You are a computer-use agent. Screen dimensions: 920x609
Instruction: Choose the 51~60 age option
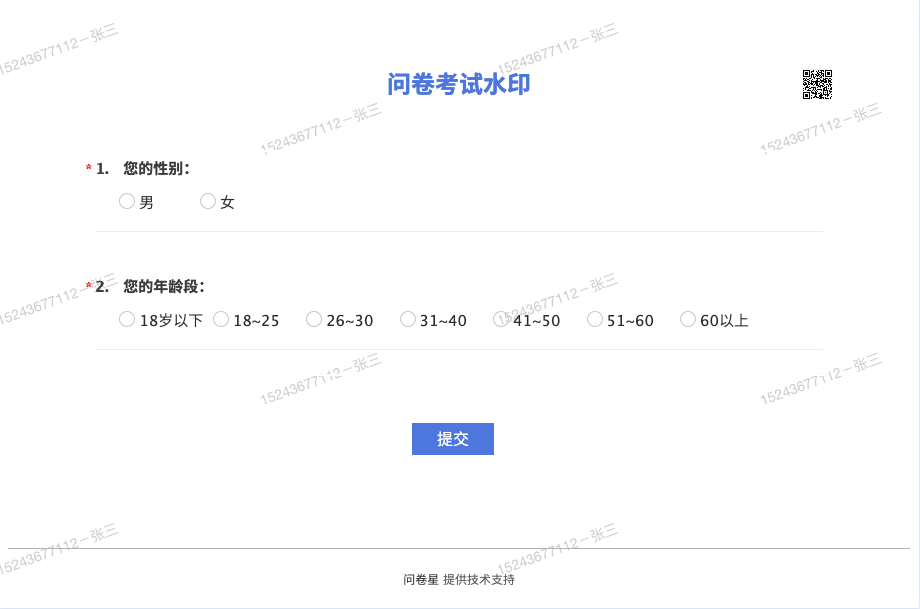tap(595, 319)
